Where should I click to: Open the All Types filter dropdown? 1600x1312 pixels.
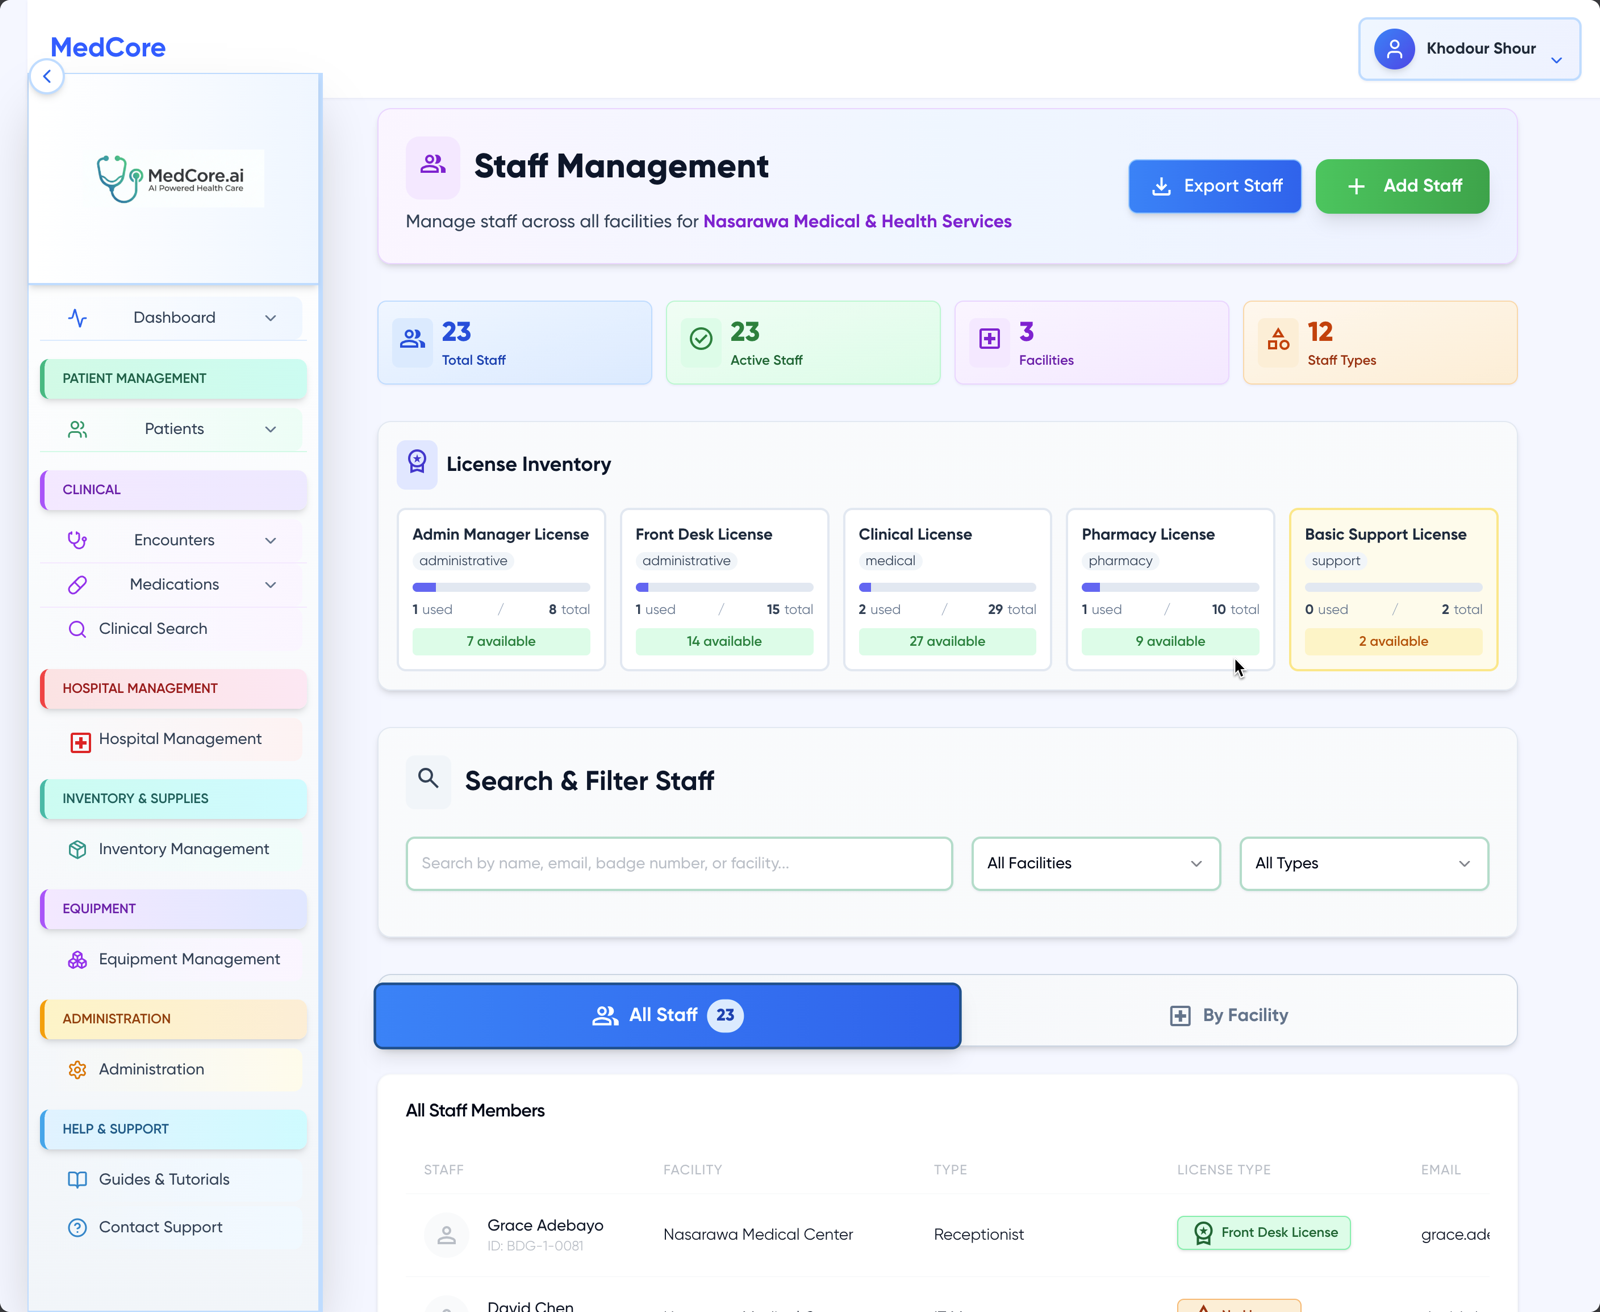(1363, 863)
